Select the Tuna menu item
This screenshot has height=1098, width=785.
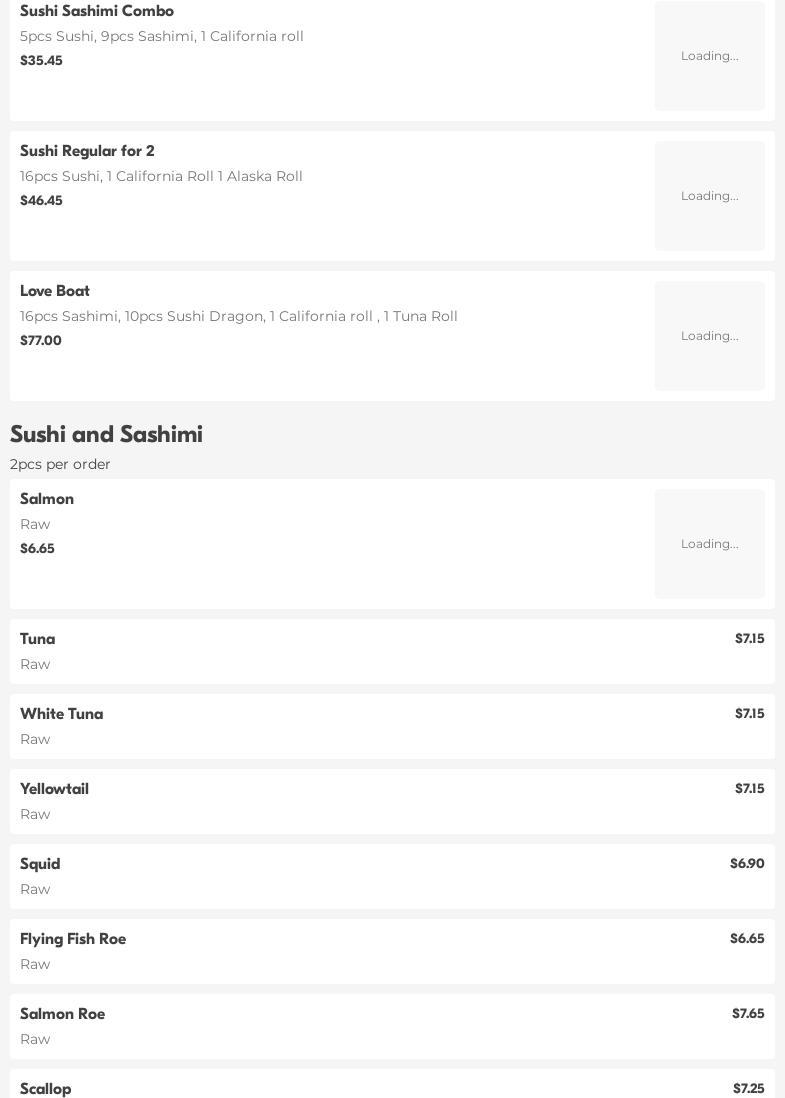(x=38, y=639)
